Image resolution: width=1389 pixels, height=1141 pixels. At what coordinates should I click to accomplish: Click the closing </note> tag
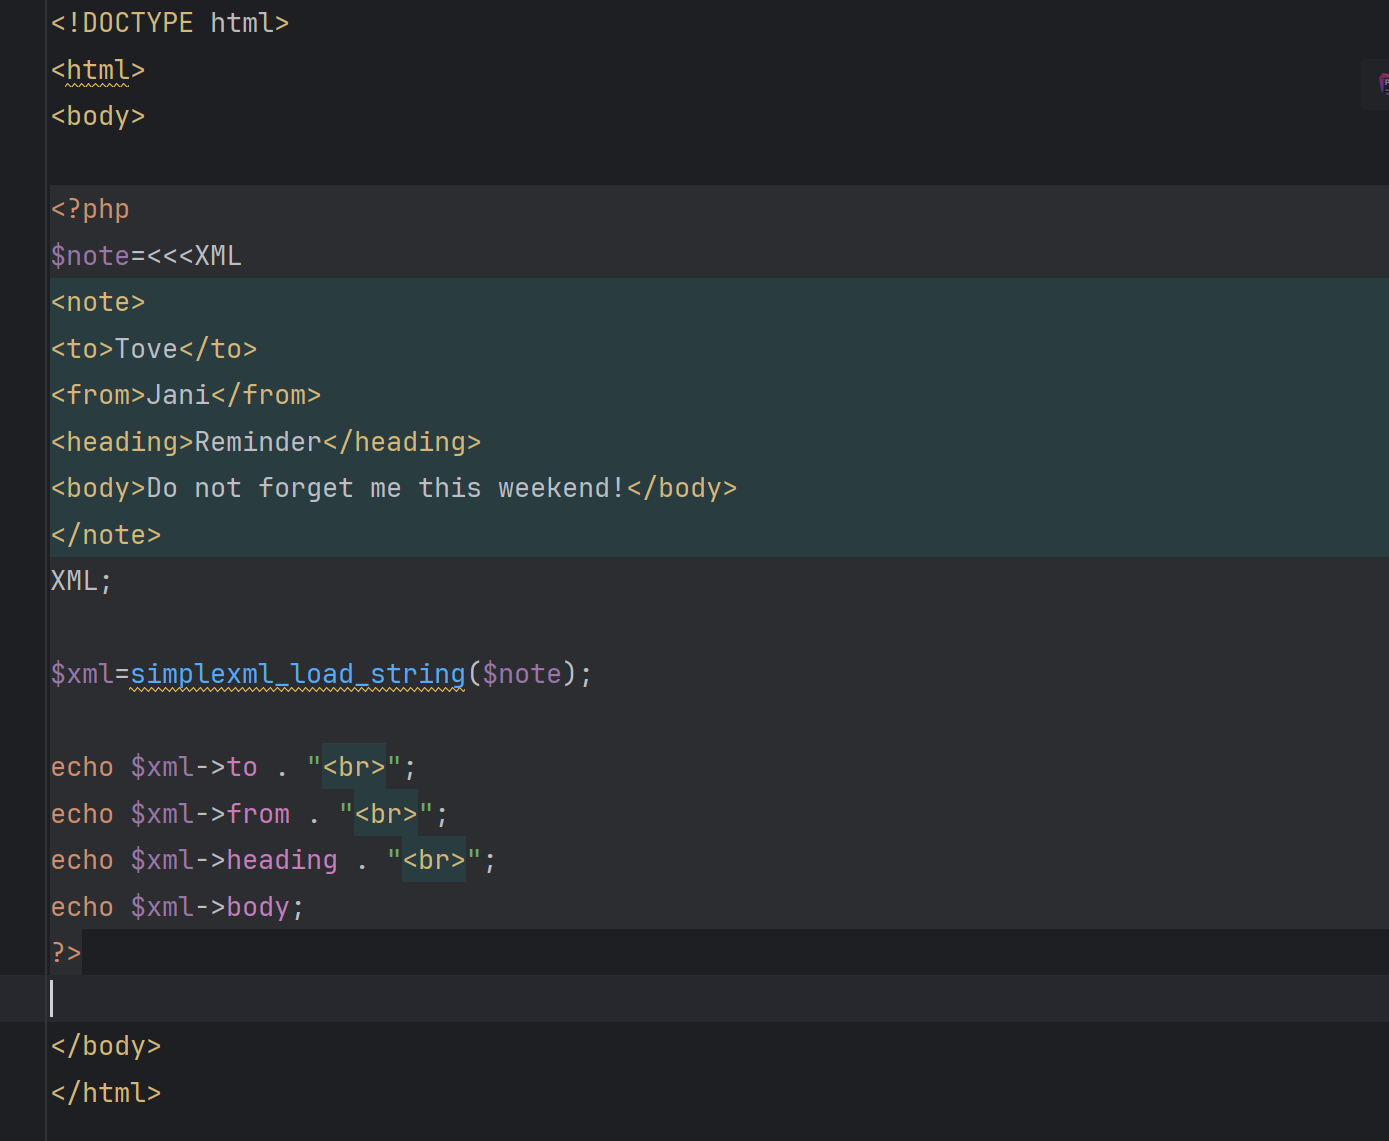106,535
